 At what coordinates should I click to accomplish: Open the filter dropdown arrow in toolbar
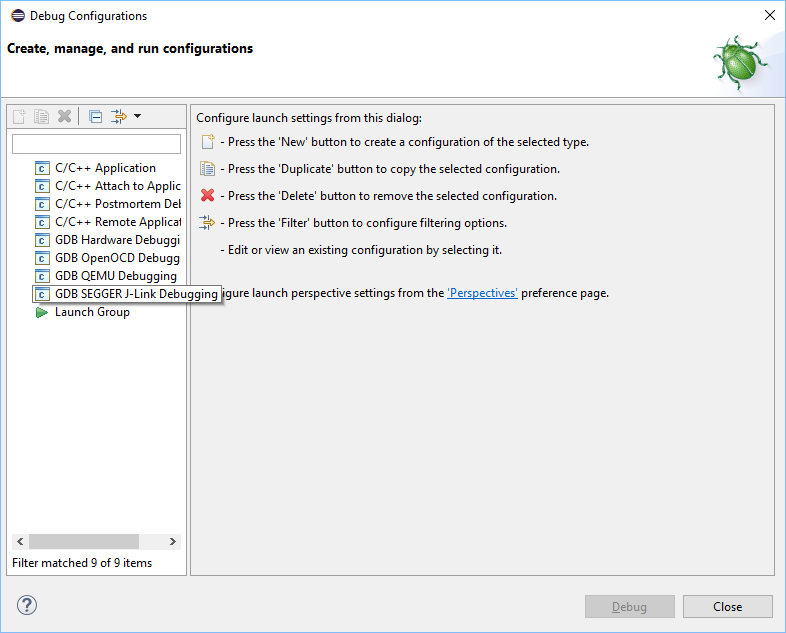coord(137,116)
